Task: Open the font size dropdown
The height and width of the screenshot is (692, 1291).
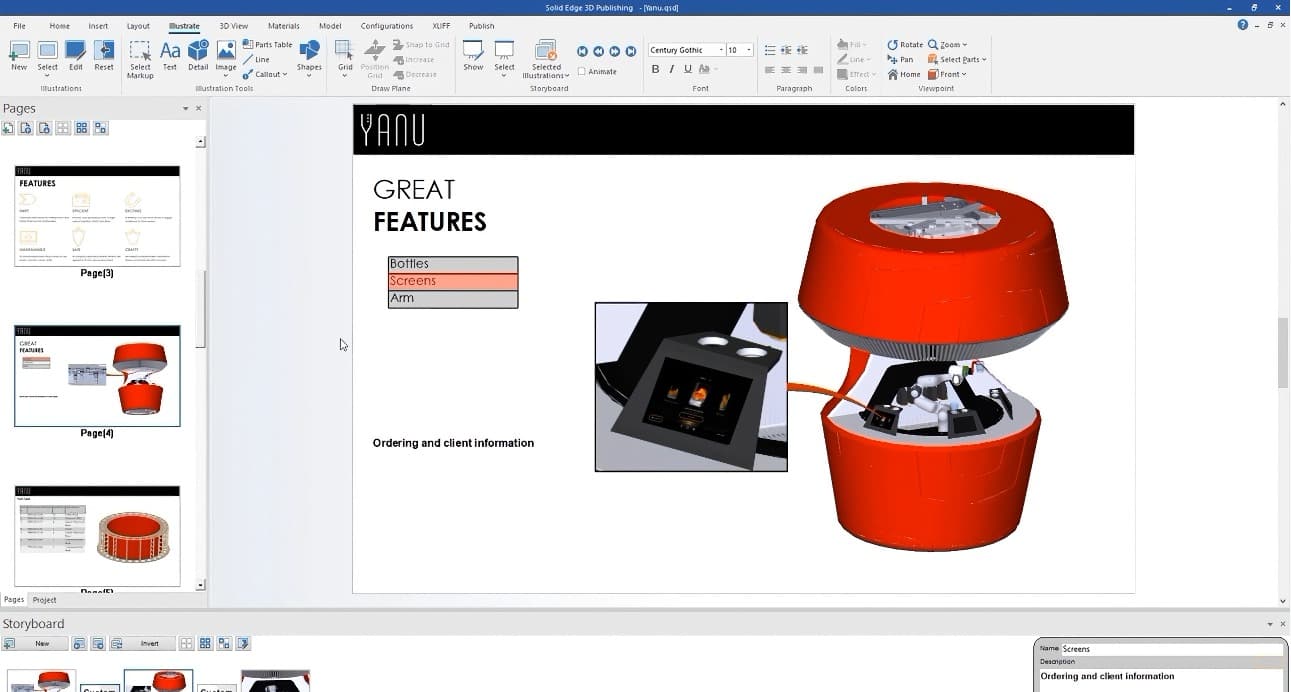Action: pyautogui.click(x=748, y=50)
